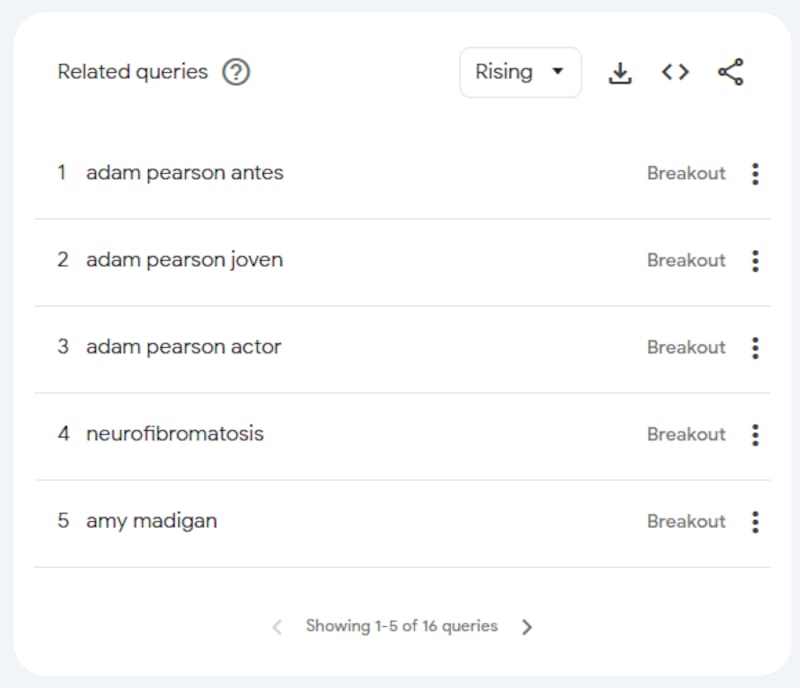Go to previous page of queries
The image size is (800, 688).
pos(278,627)
